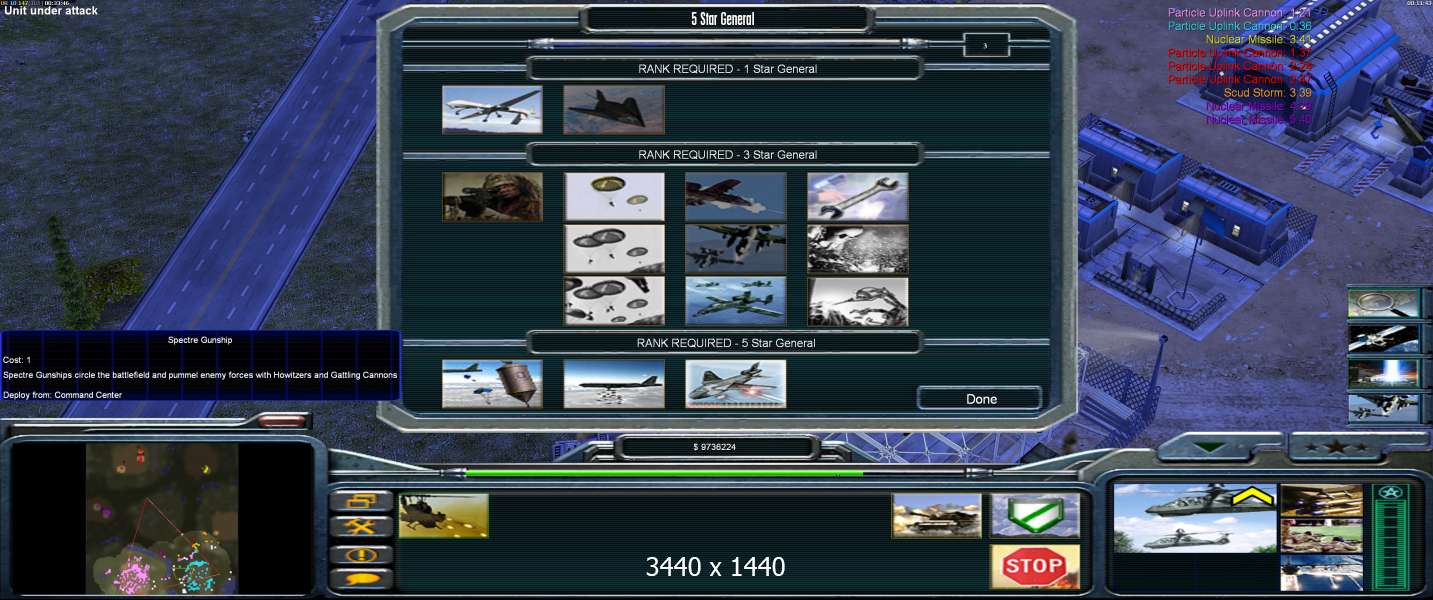Click 'RANK REQUIRED - 3 Star General' header
Viewport: 1433px width, 600px height.
coord(727,155)
